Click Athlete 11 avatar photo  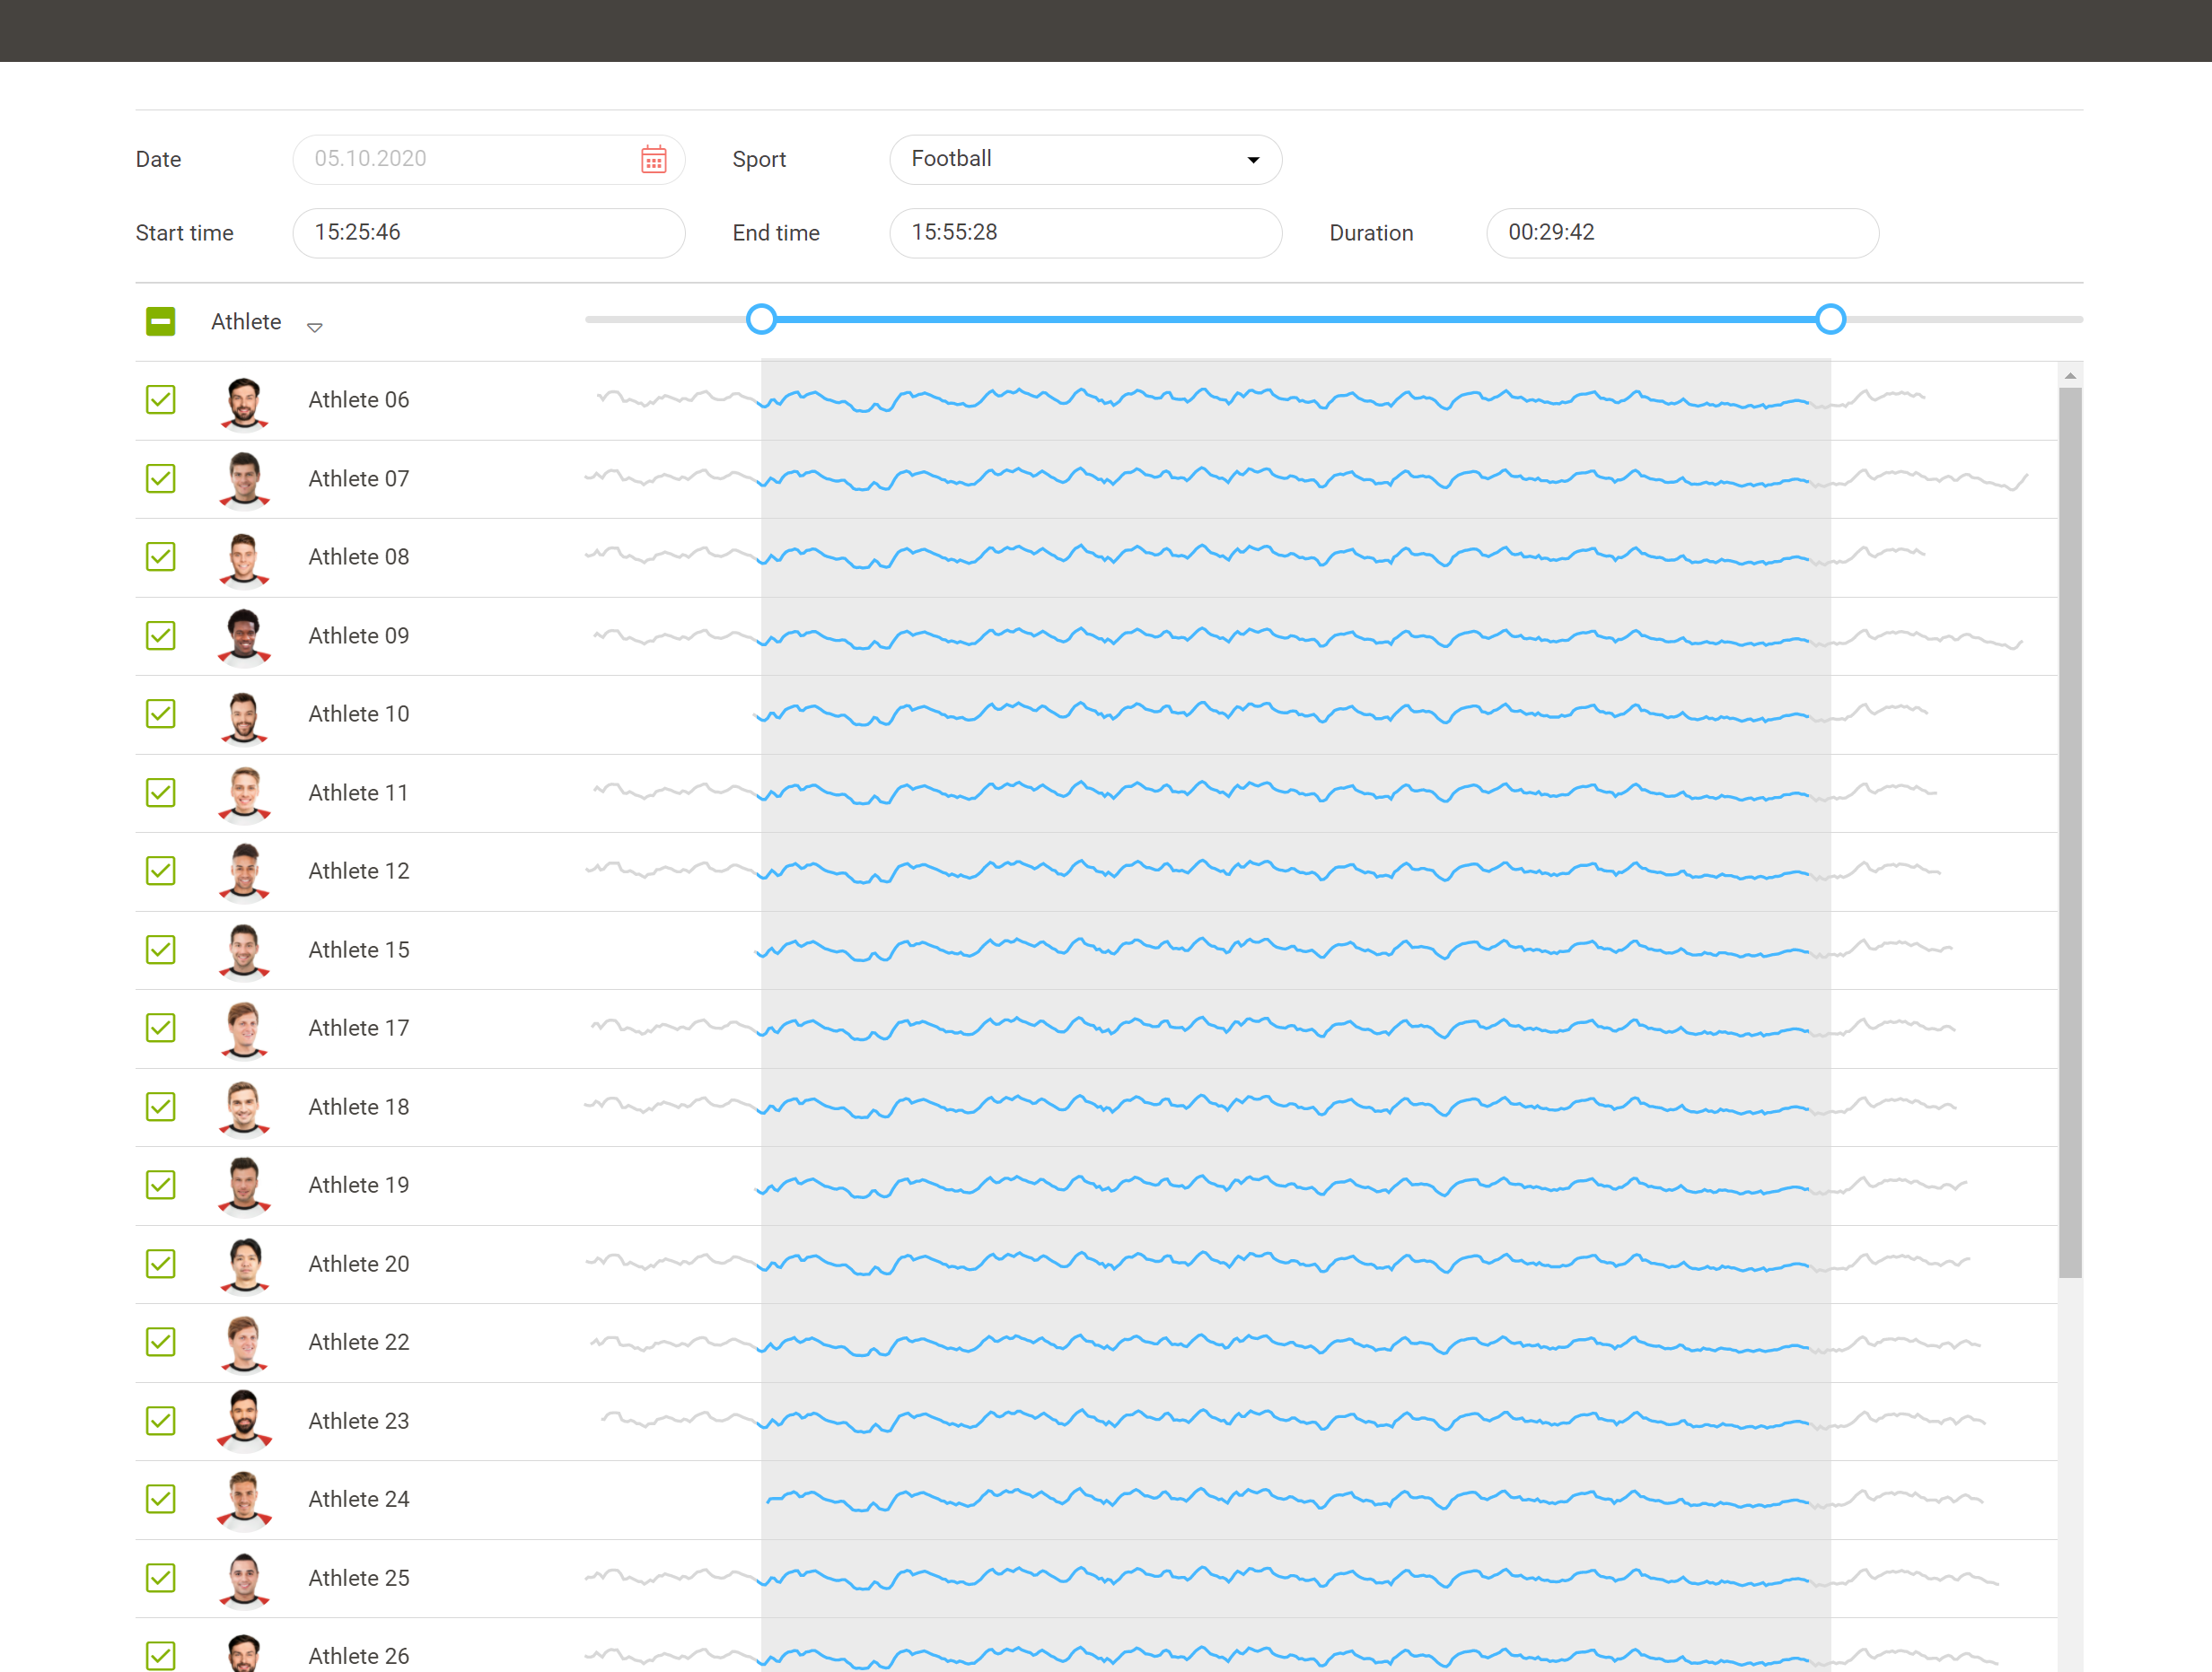click(244, 795)
